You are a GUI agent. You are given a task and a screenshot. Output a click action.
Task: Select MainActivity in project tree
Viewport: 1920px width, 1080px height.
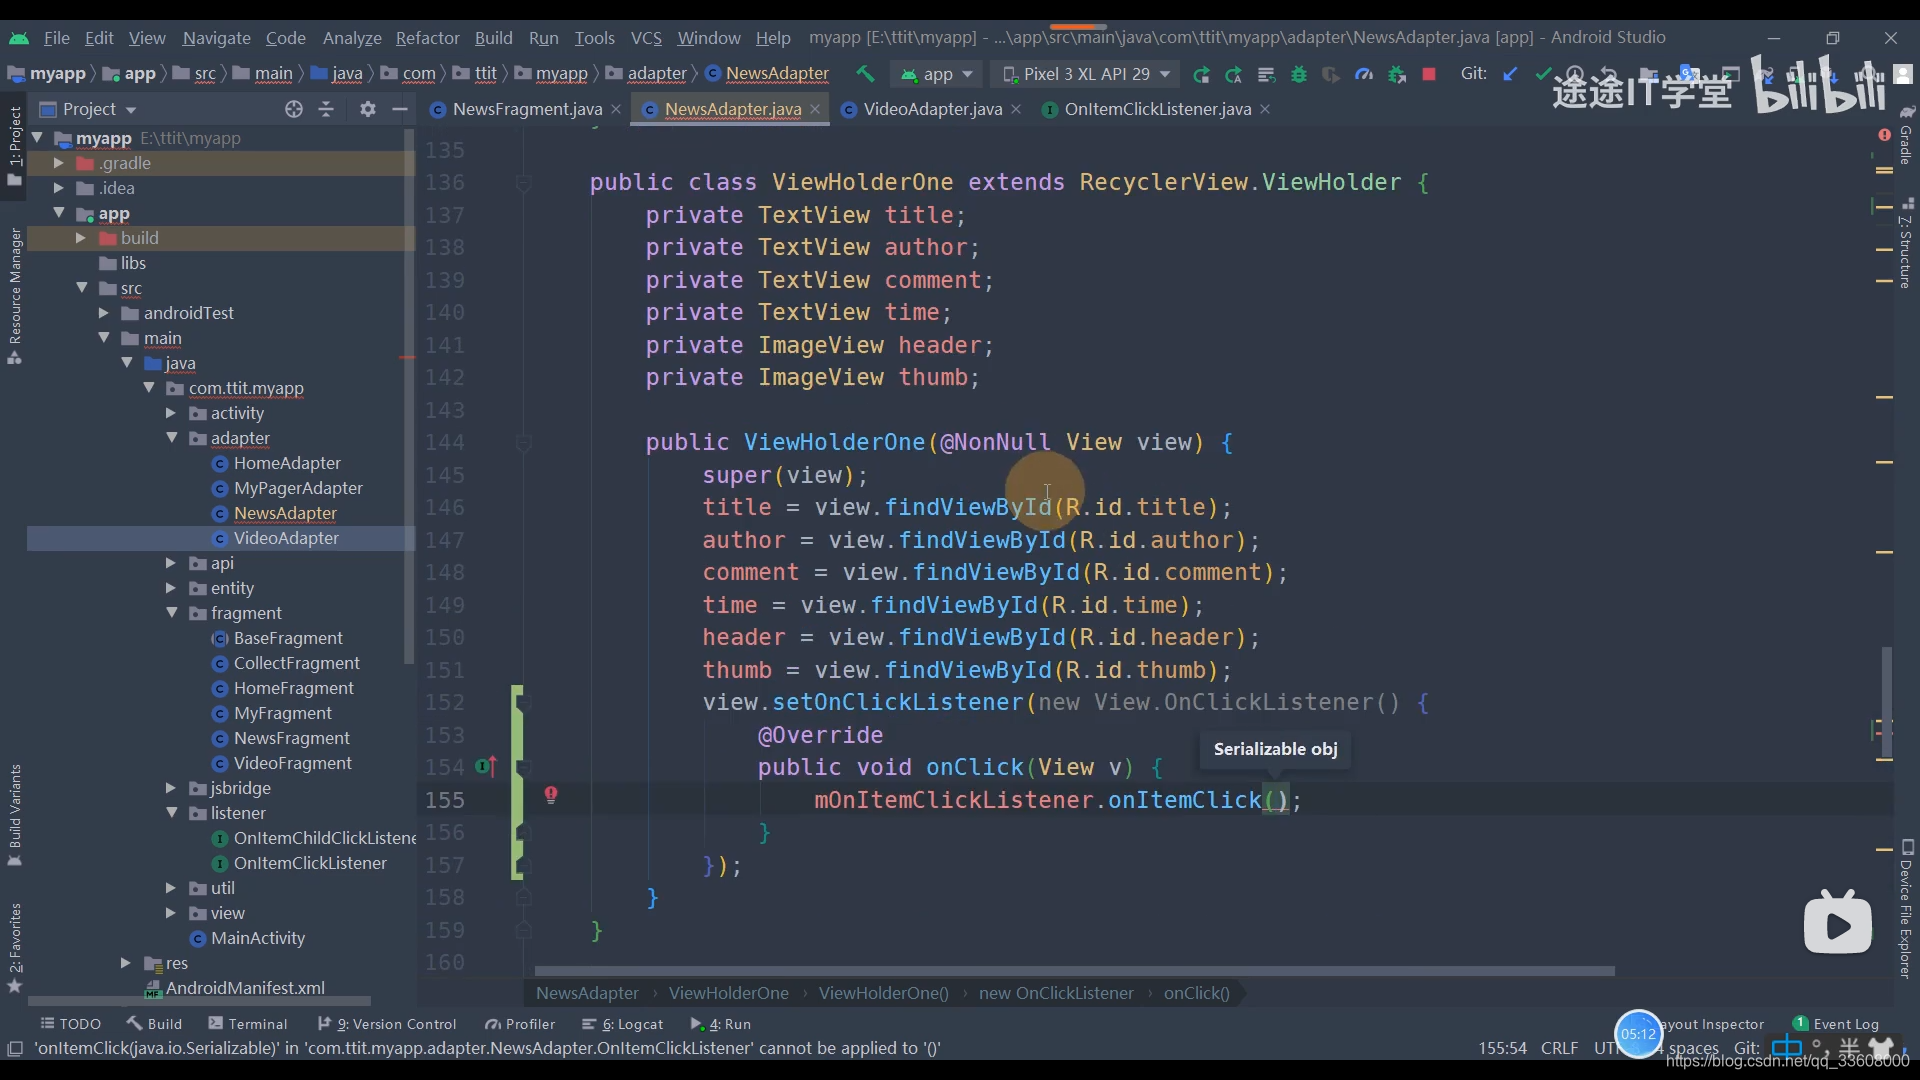[258, 938]
